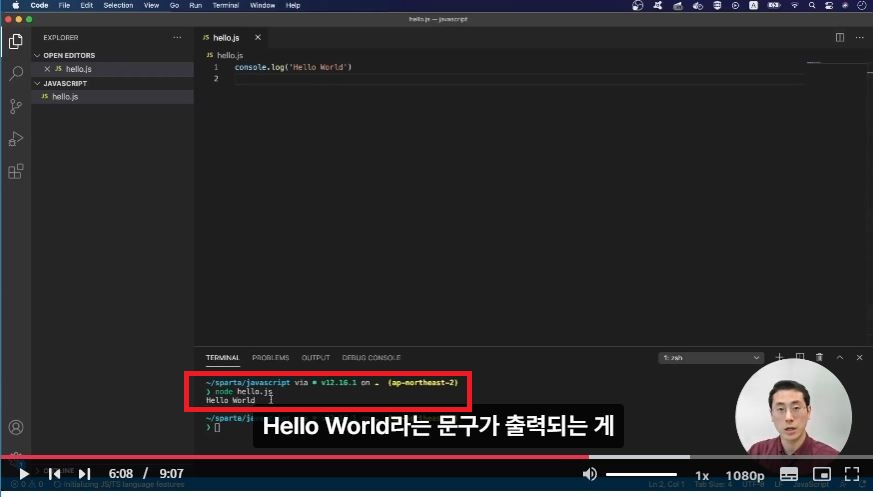Open the View menu

(151, 6)
